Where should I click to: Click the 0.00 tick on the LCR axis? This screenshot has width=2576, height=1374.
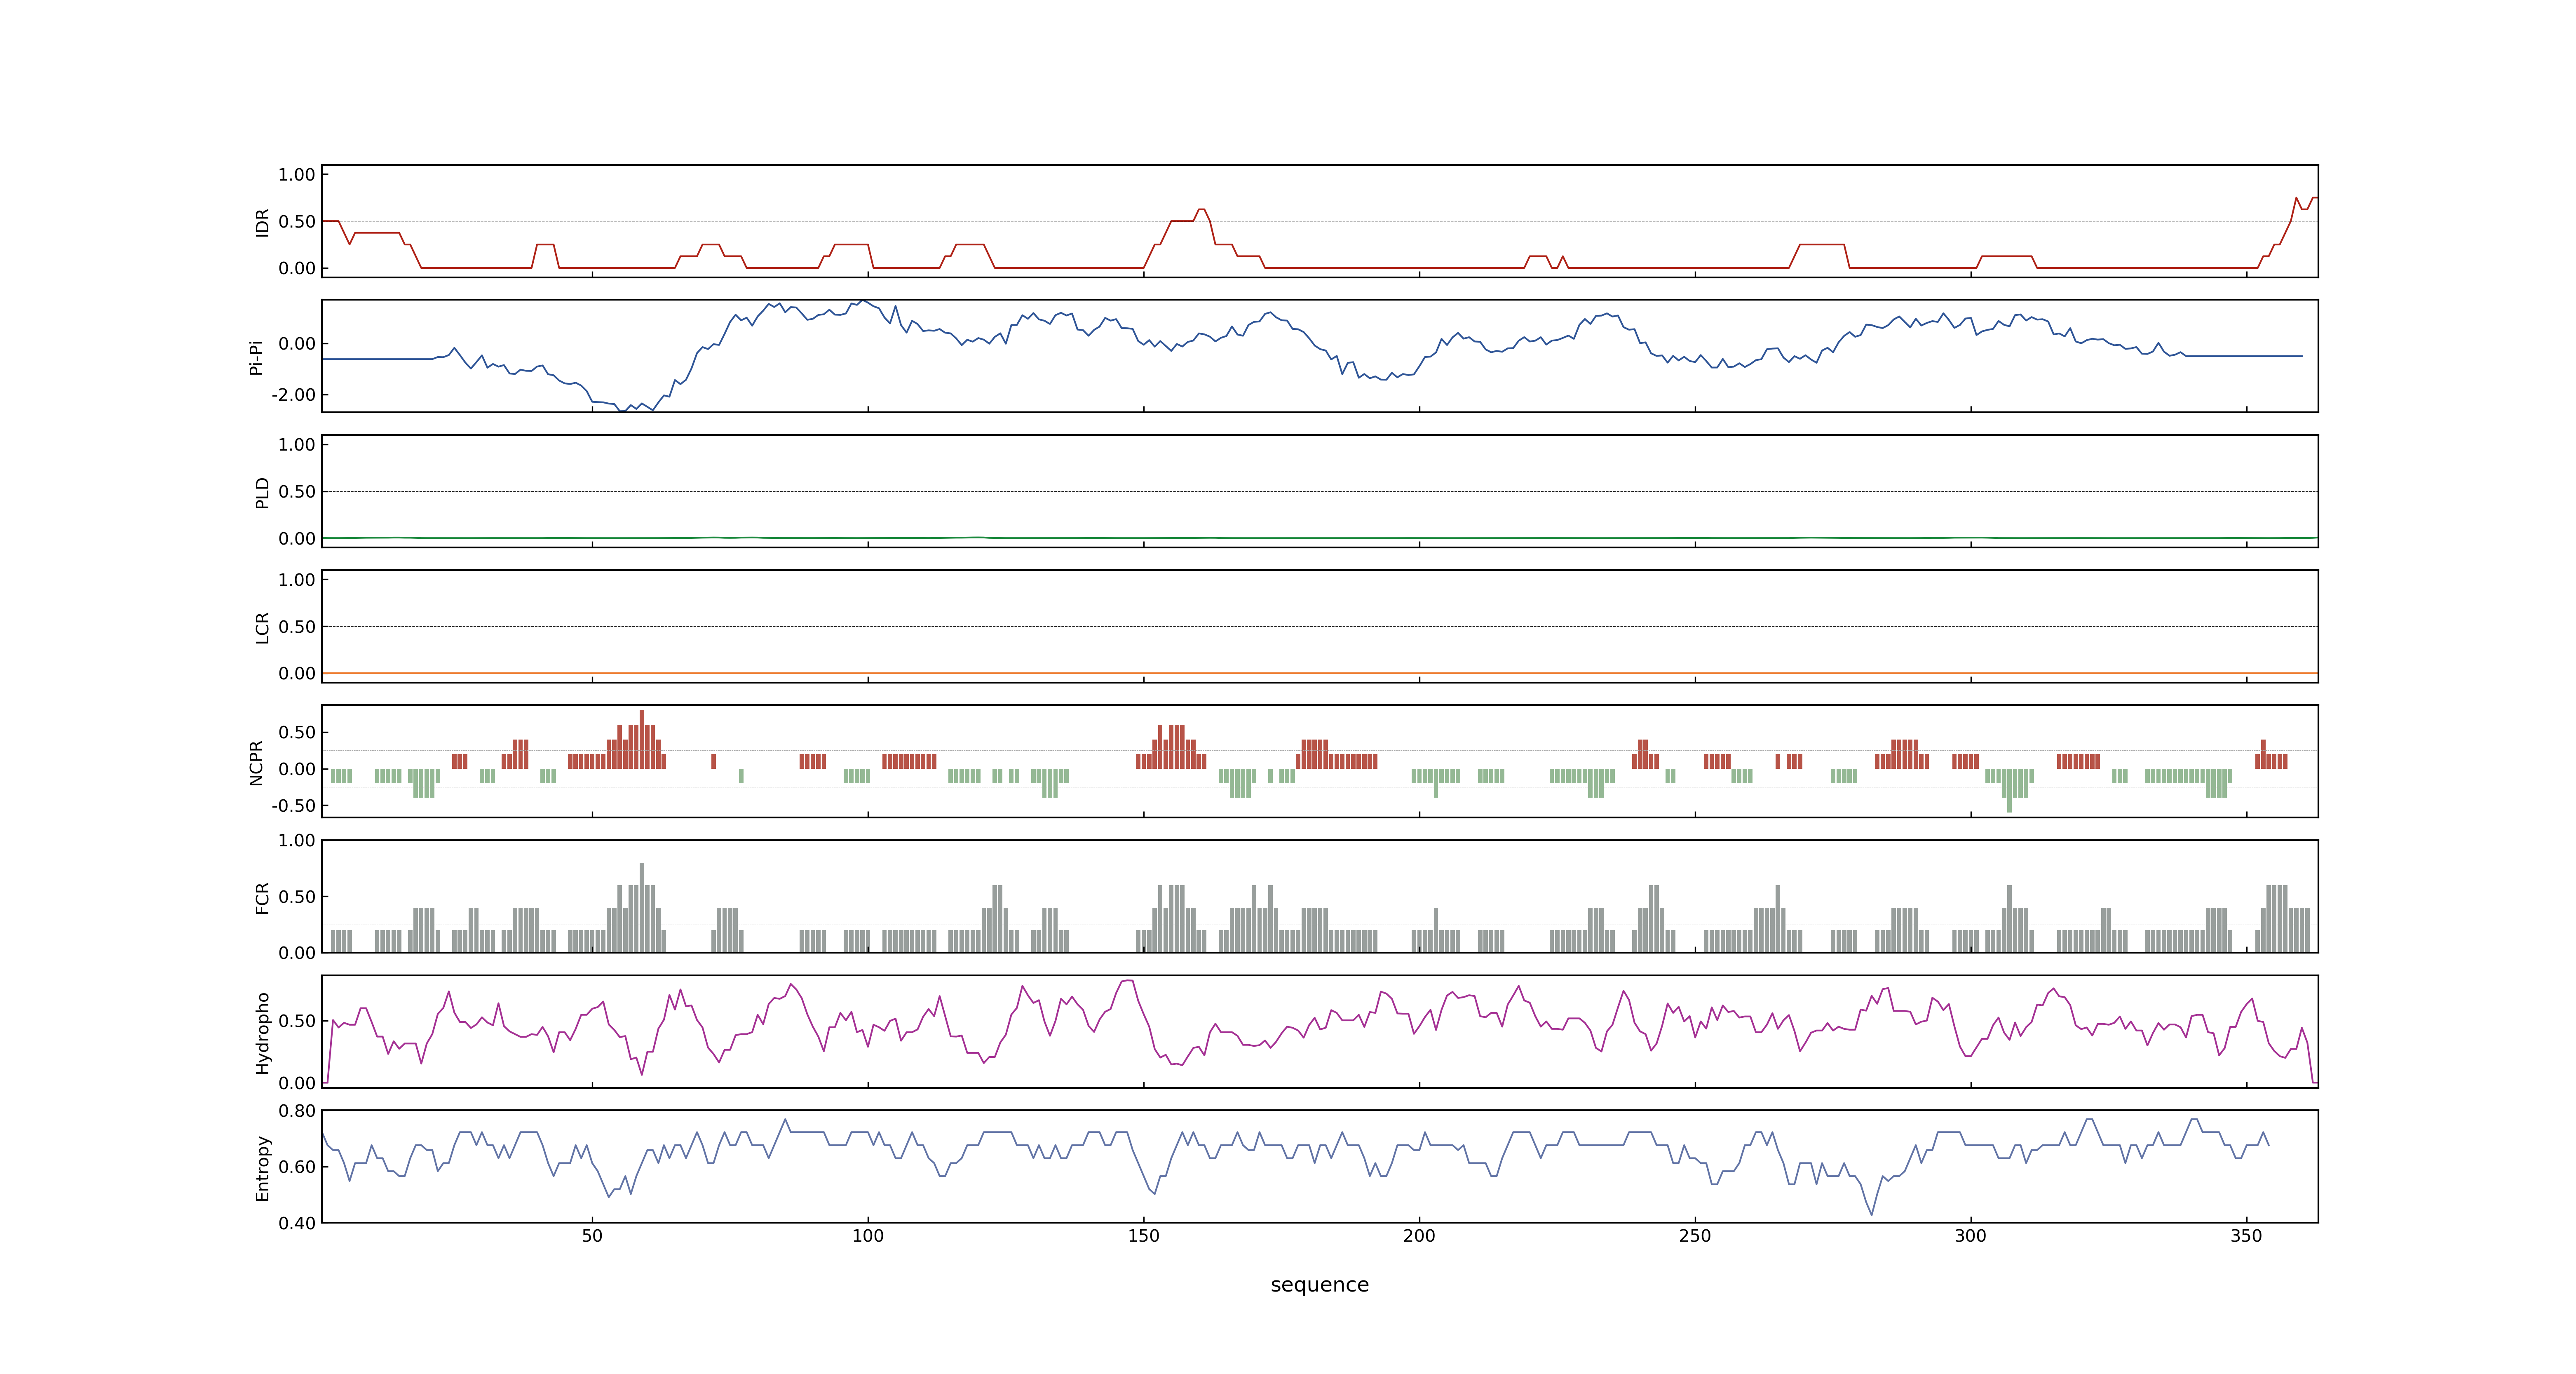pos(297,674)
